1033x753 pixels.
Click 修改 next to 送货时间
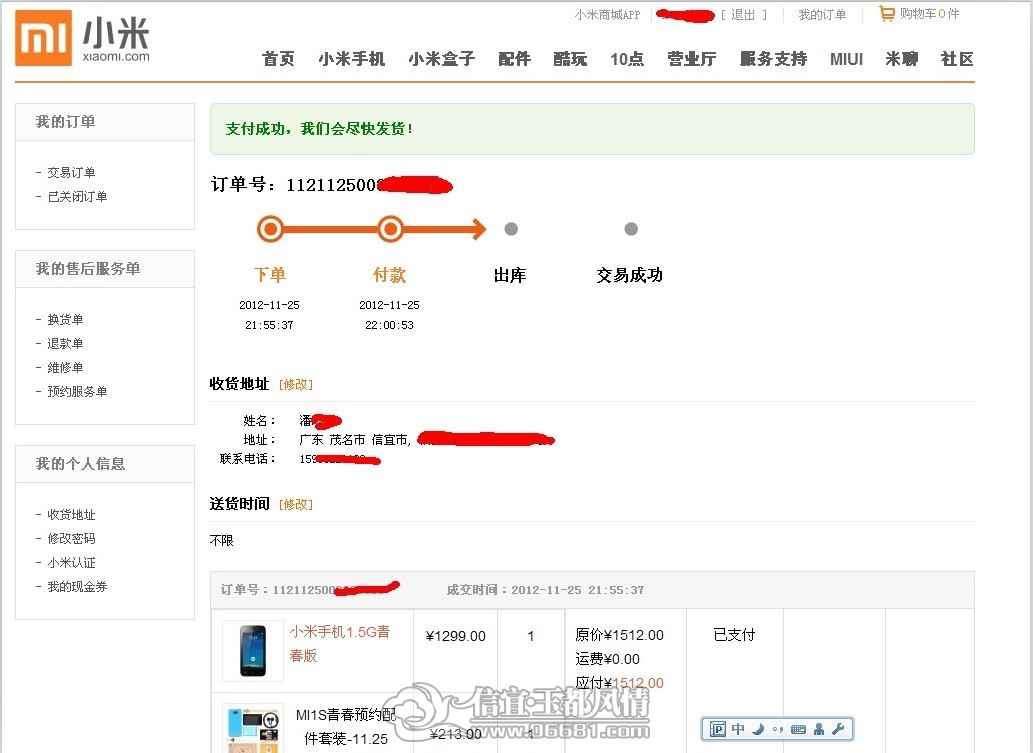(x=296, y=504)
